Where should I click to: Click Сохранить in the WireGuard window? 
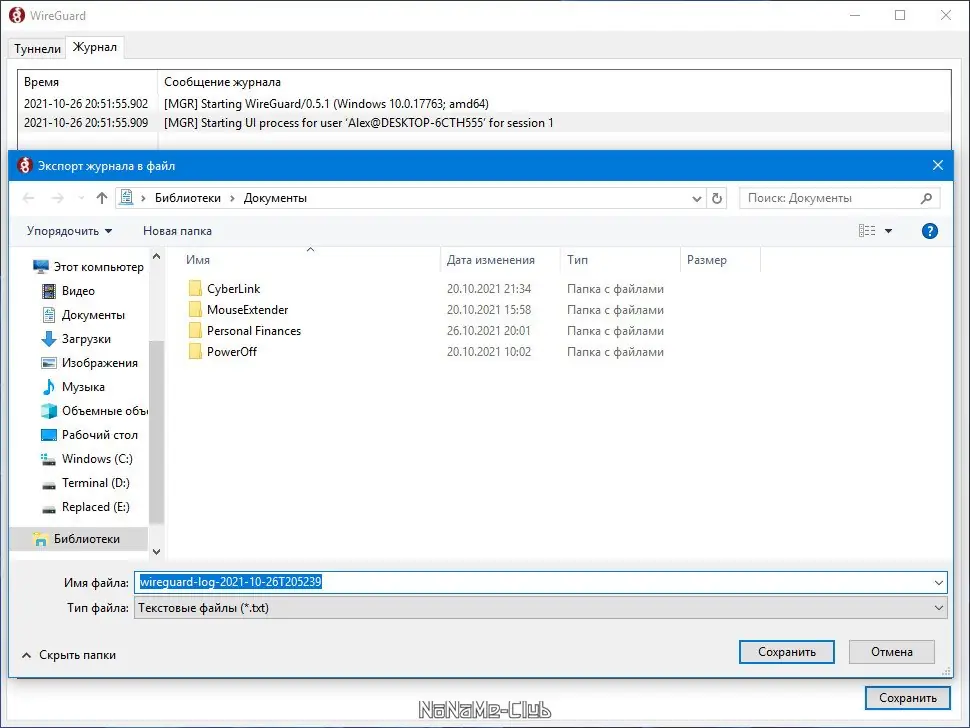tap(908, 698)
